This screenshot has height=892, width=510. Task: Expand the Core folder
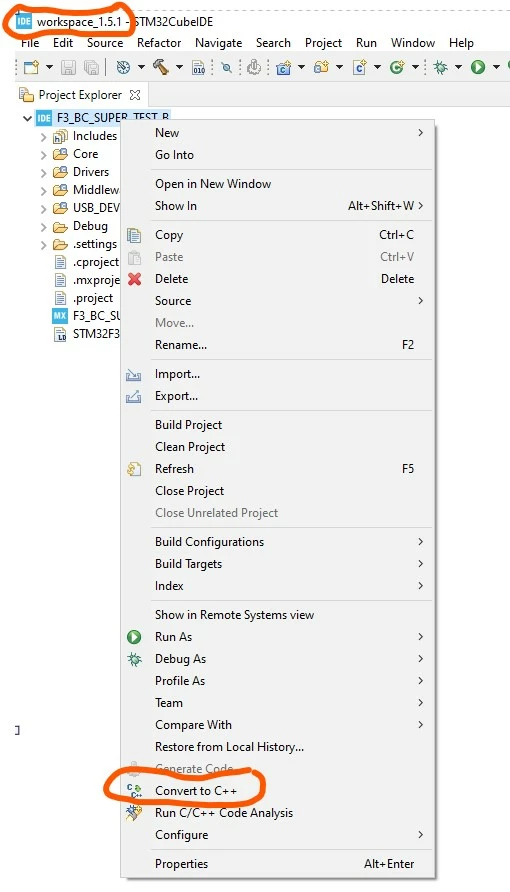44,154
